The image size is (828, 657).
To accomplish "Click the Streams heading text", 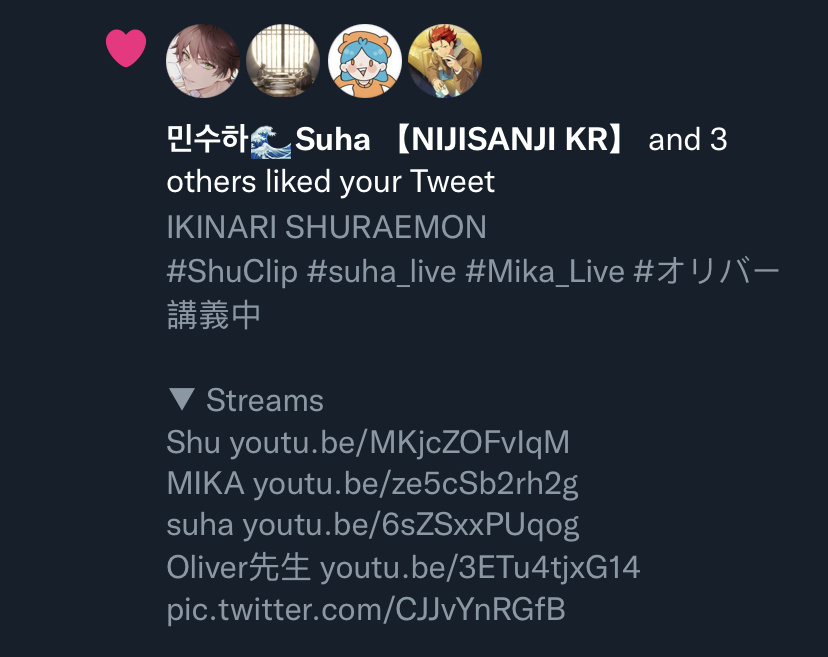I will 265,400.
